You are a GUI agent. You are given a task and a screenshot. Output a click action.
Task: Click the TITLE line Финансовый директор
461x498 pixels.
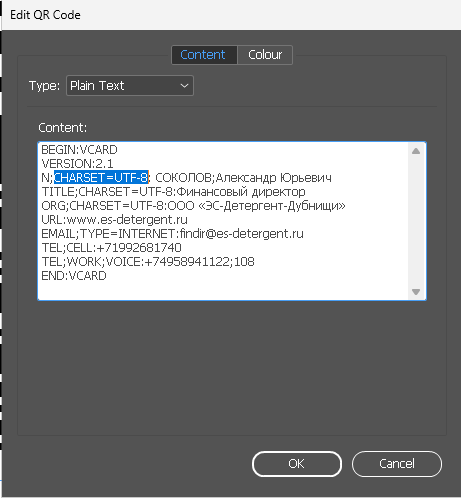(x=173, y=192)
